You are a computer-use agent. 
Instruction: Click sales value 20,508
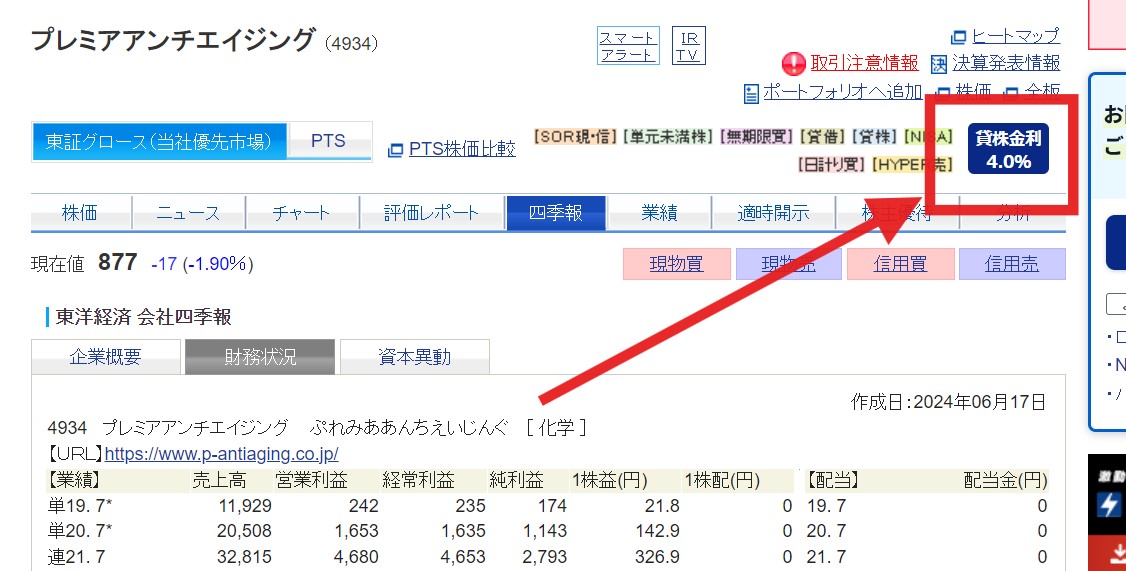[x=244, y=531]
